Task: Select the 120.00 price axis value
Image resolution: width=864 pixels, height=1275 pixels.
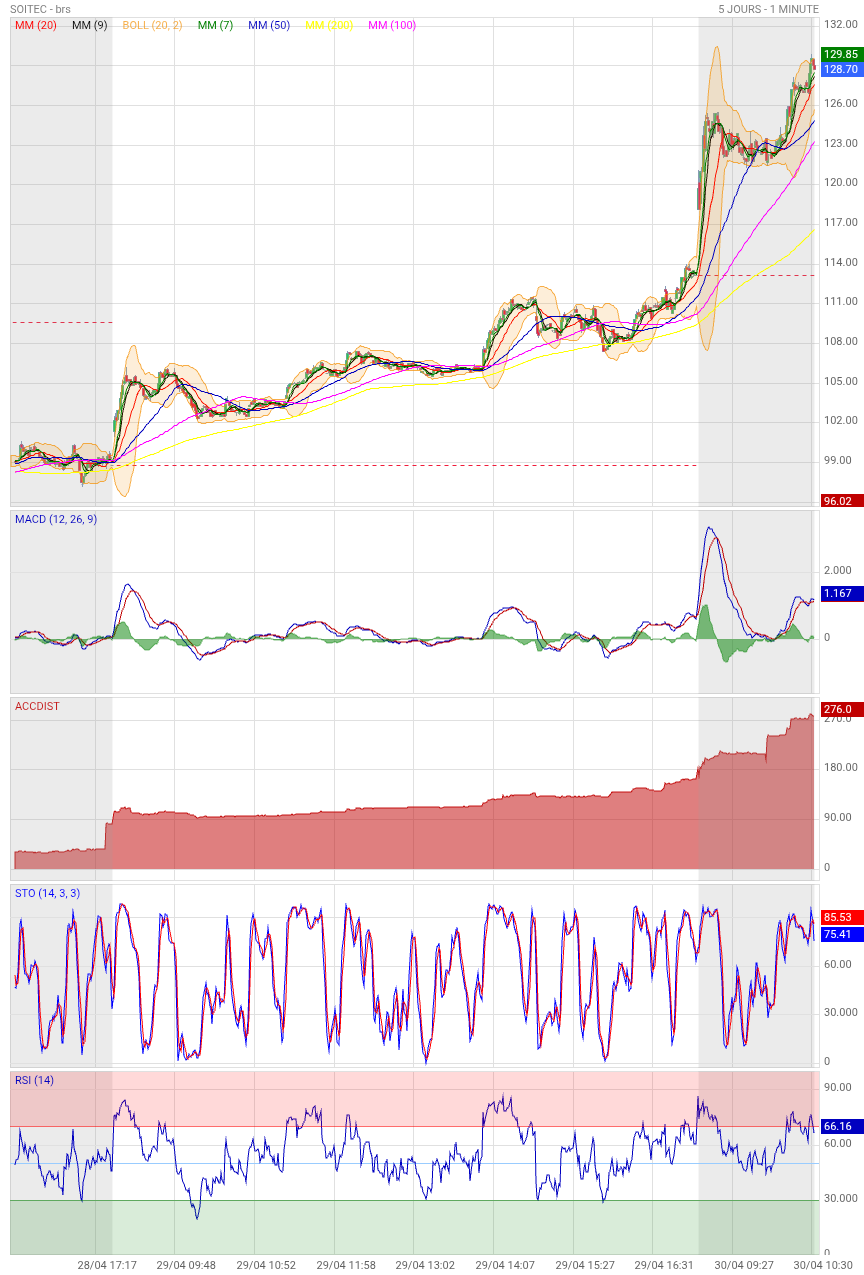Action: (841, 183)
